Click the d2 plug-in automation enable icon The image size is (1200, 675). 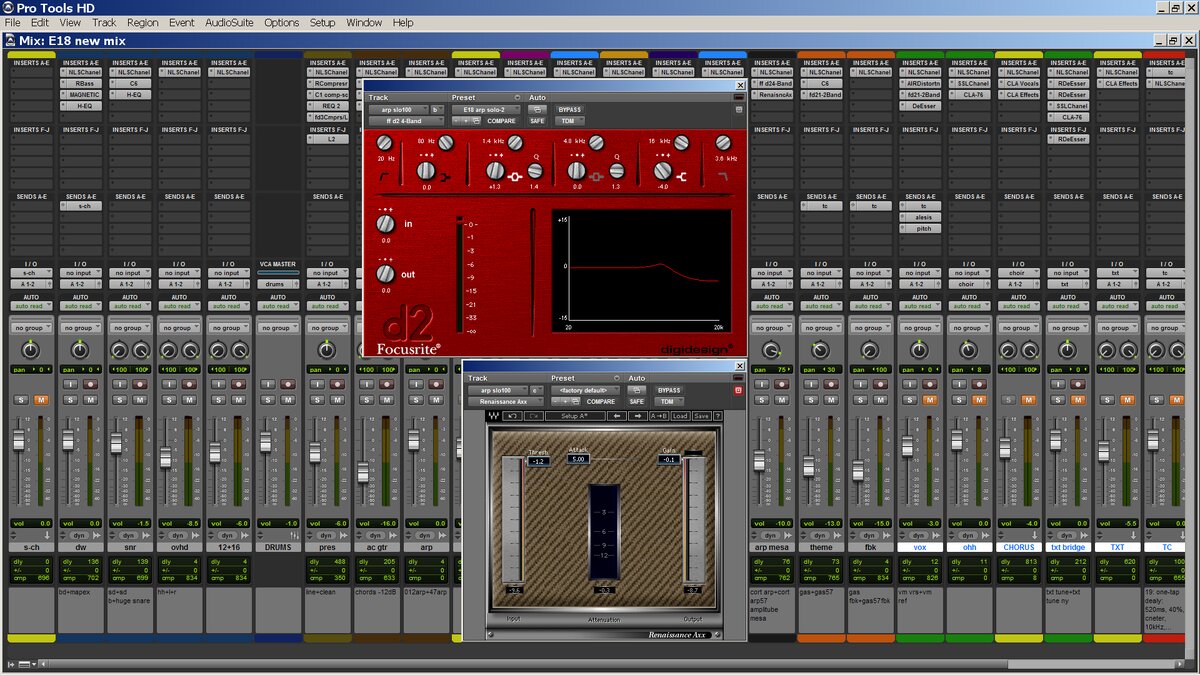(x=538, y=109)
